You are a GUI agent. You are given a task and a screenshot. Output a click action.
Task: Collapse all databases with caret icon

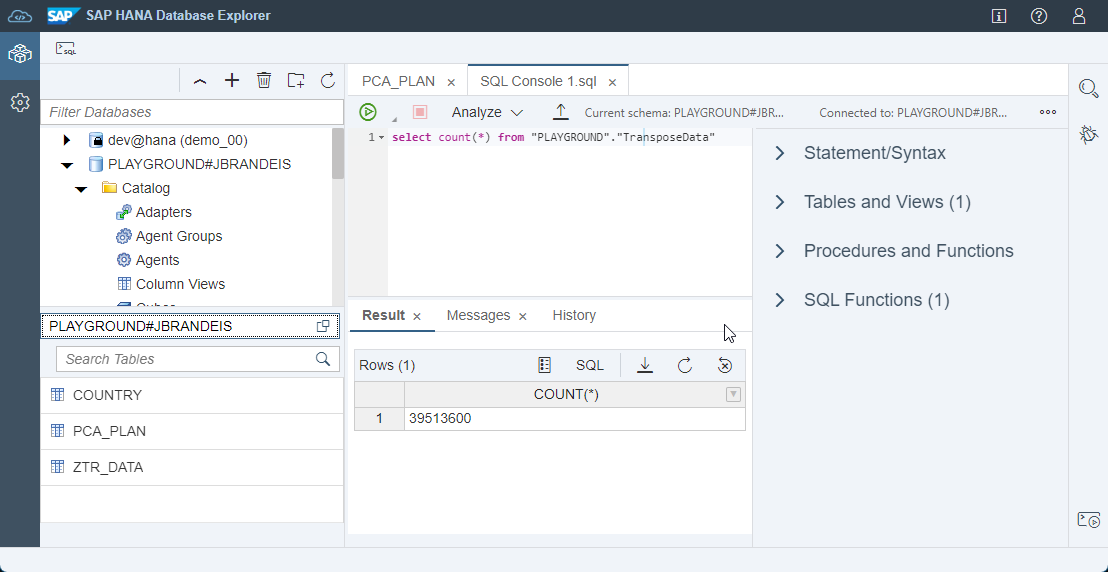pos(200,81)
